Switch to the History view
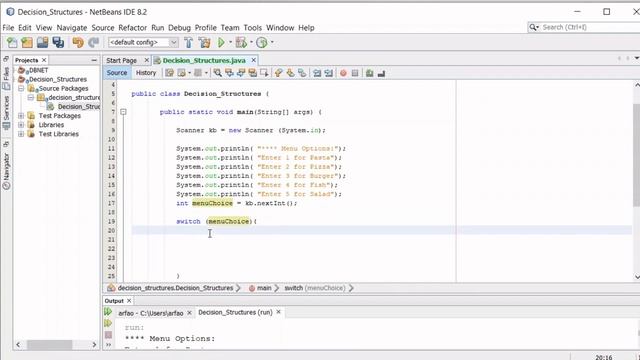 tap(146, 73)
